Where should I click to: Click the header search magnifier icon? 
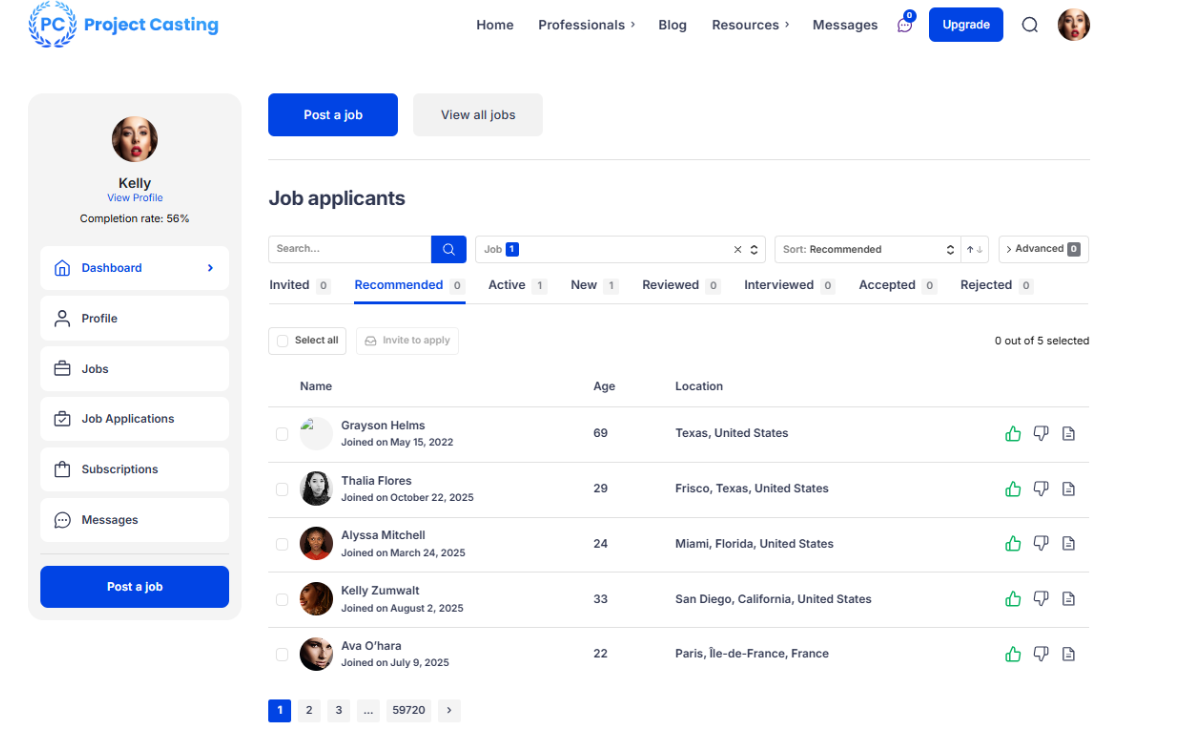pyautogui.click(x=1029, y=25)
